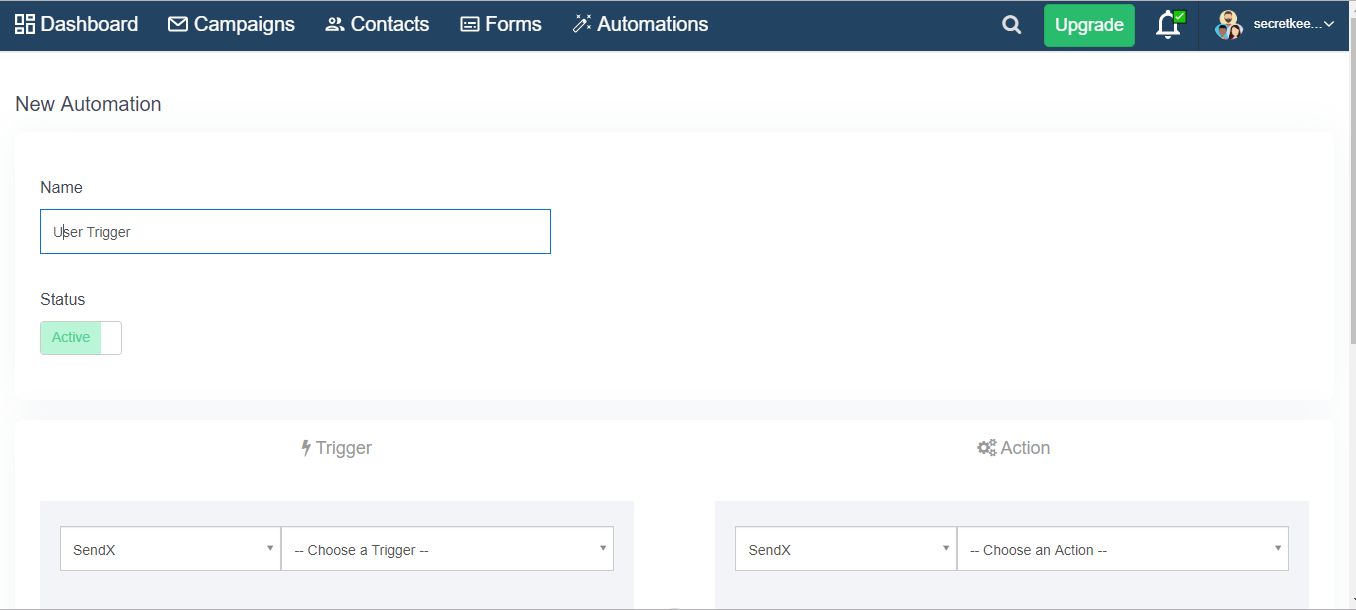The height and width of the screenshot is (610, 1356).
Task: Open search with the magnifier icon
Action: 1012,25
